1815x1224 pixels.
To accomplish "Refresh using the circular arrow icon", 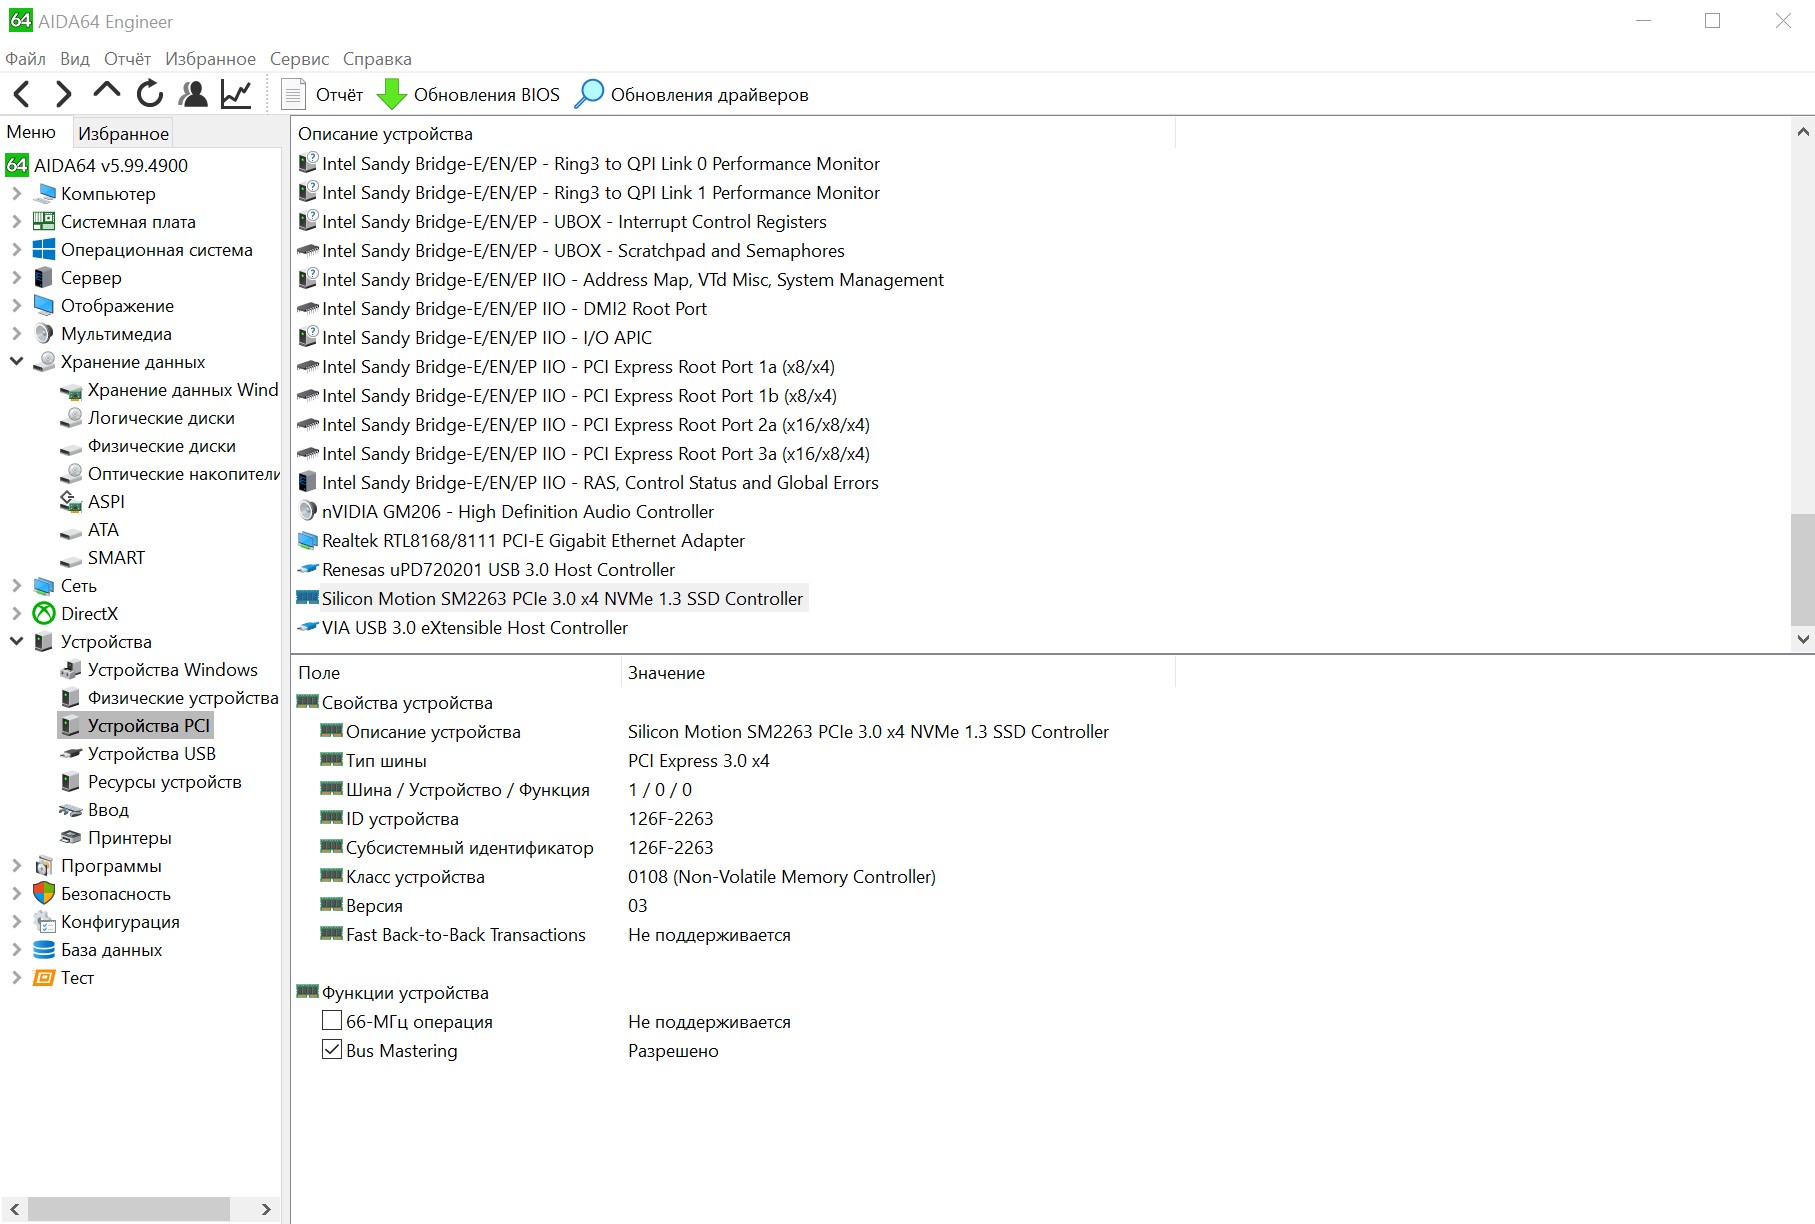I will [x=150, y=94].
